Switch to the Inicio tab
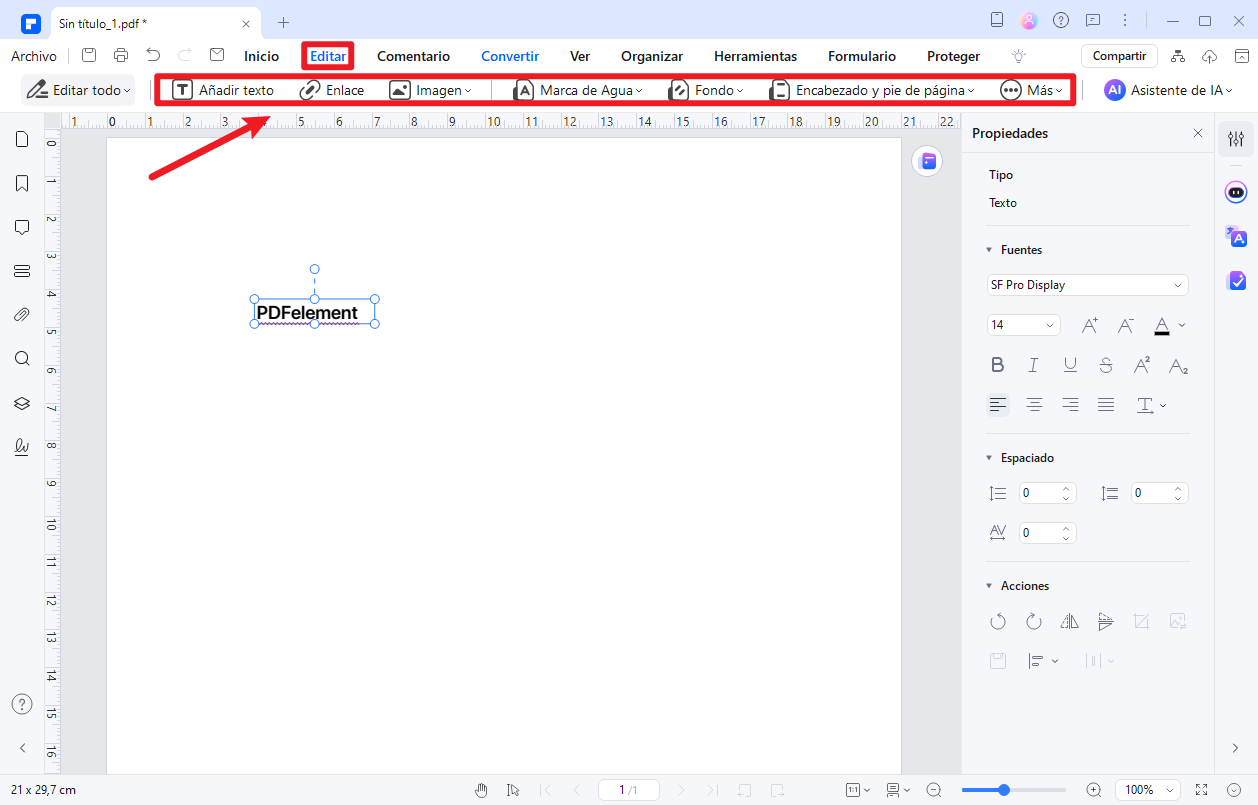The height and width of the screenshot is (805, 1258). (x=262, y=56)
